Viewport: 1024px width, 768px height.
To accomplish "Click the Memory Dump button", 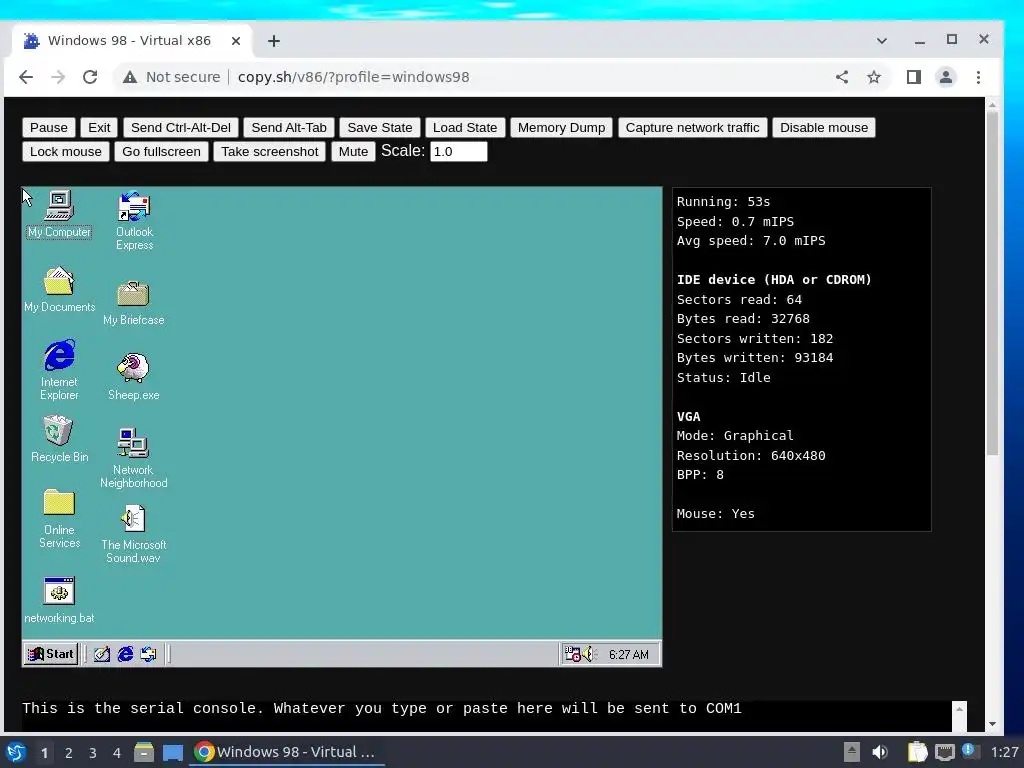I will pos(562,127).
